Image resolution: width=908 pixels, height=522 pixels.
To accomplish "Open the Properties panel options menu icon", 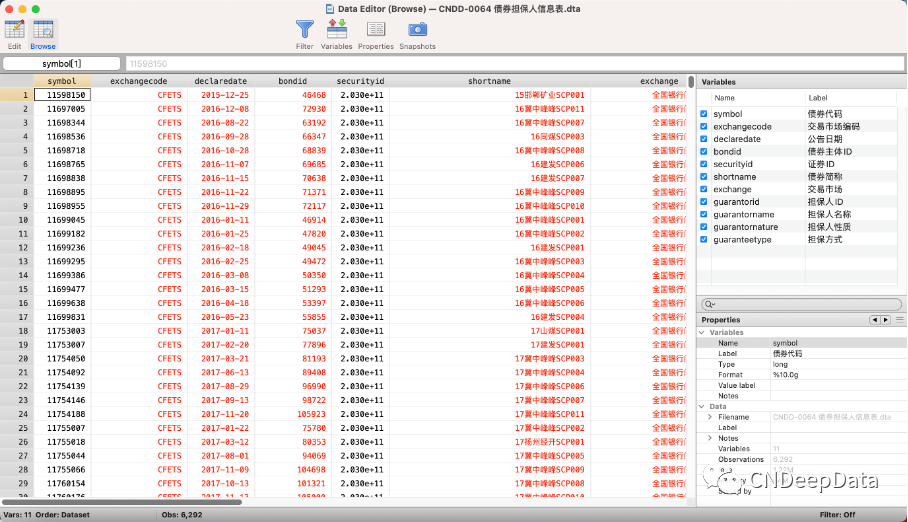I will (x=899, y=320).
